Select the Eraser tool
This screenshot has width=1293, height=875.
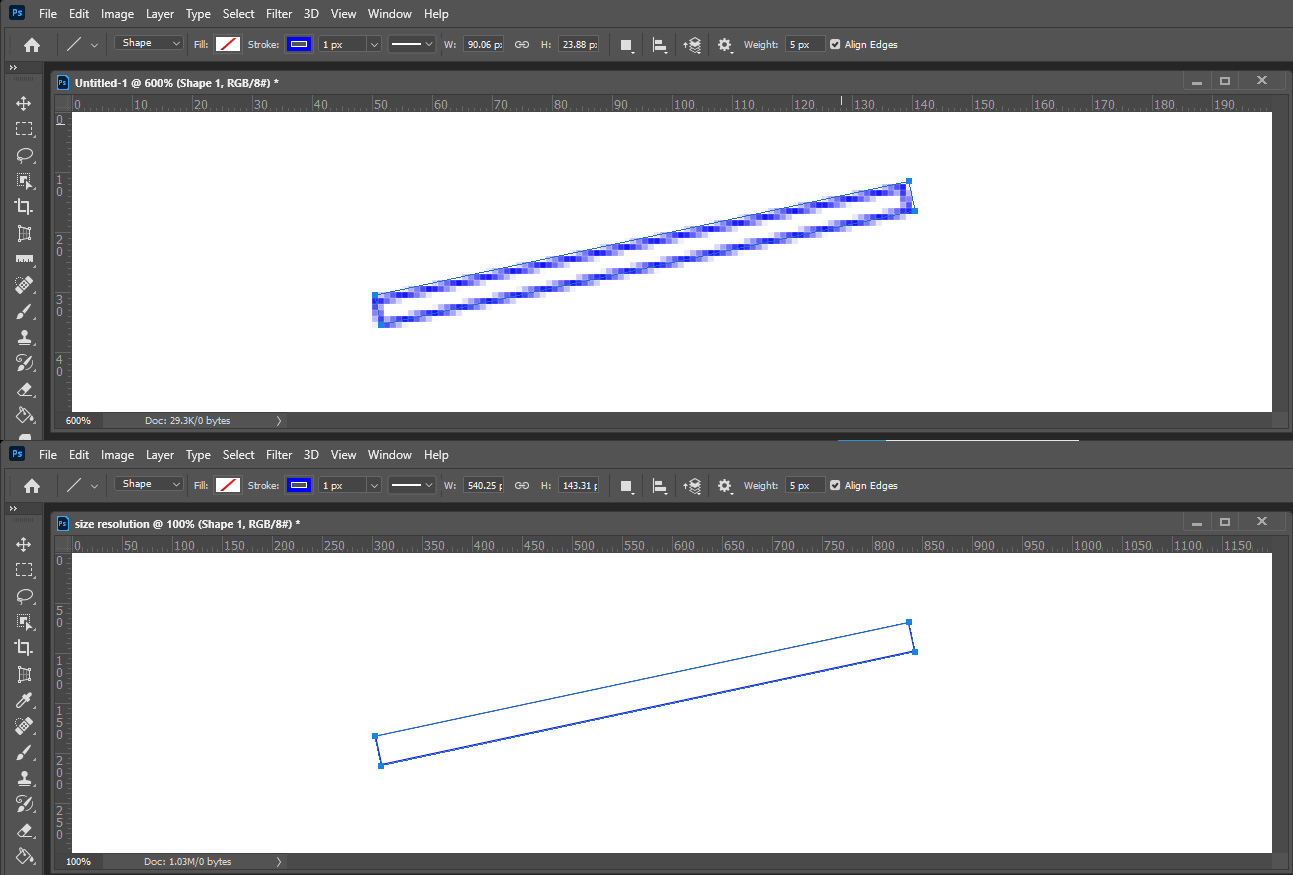point(26,389)
